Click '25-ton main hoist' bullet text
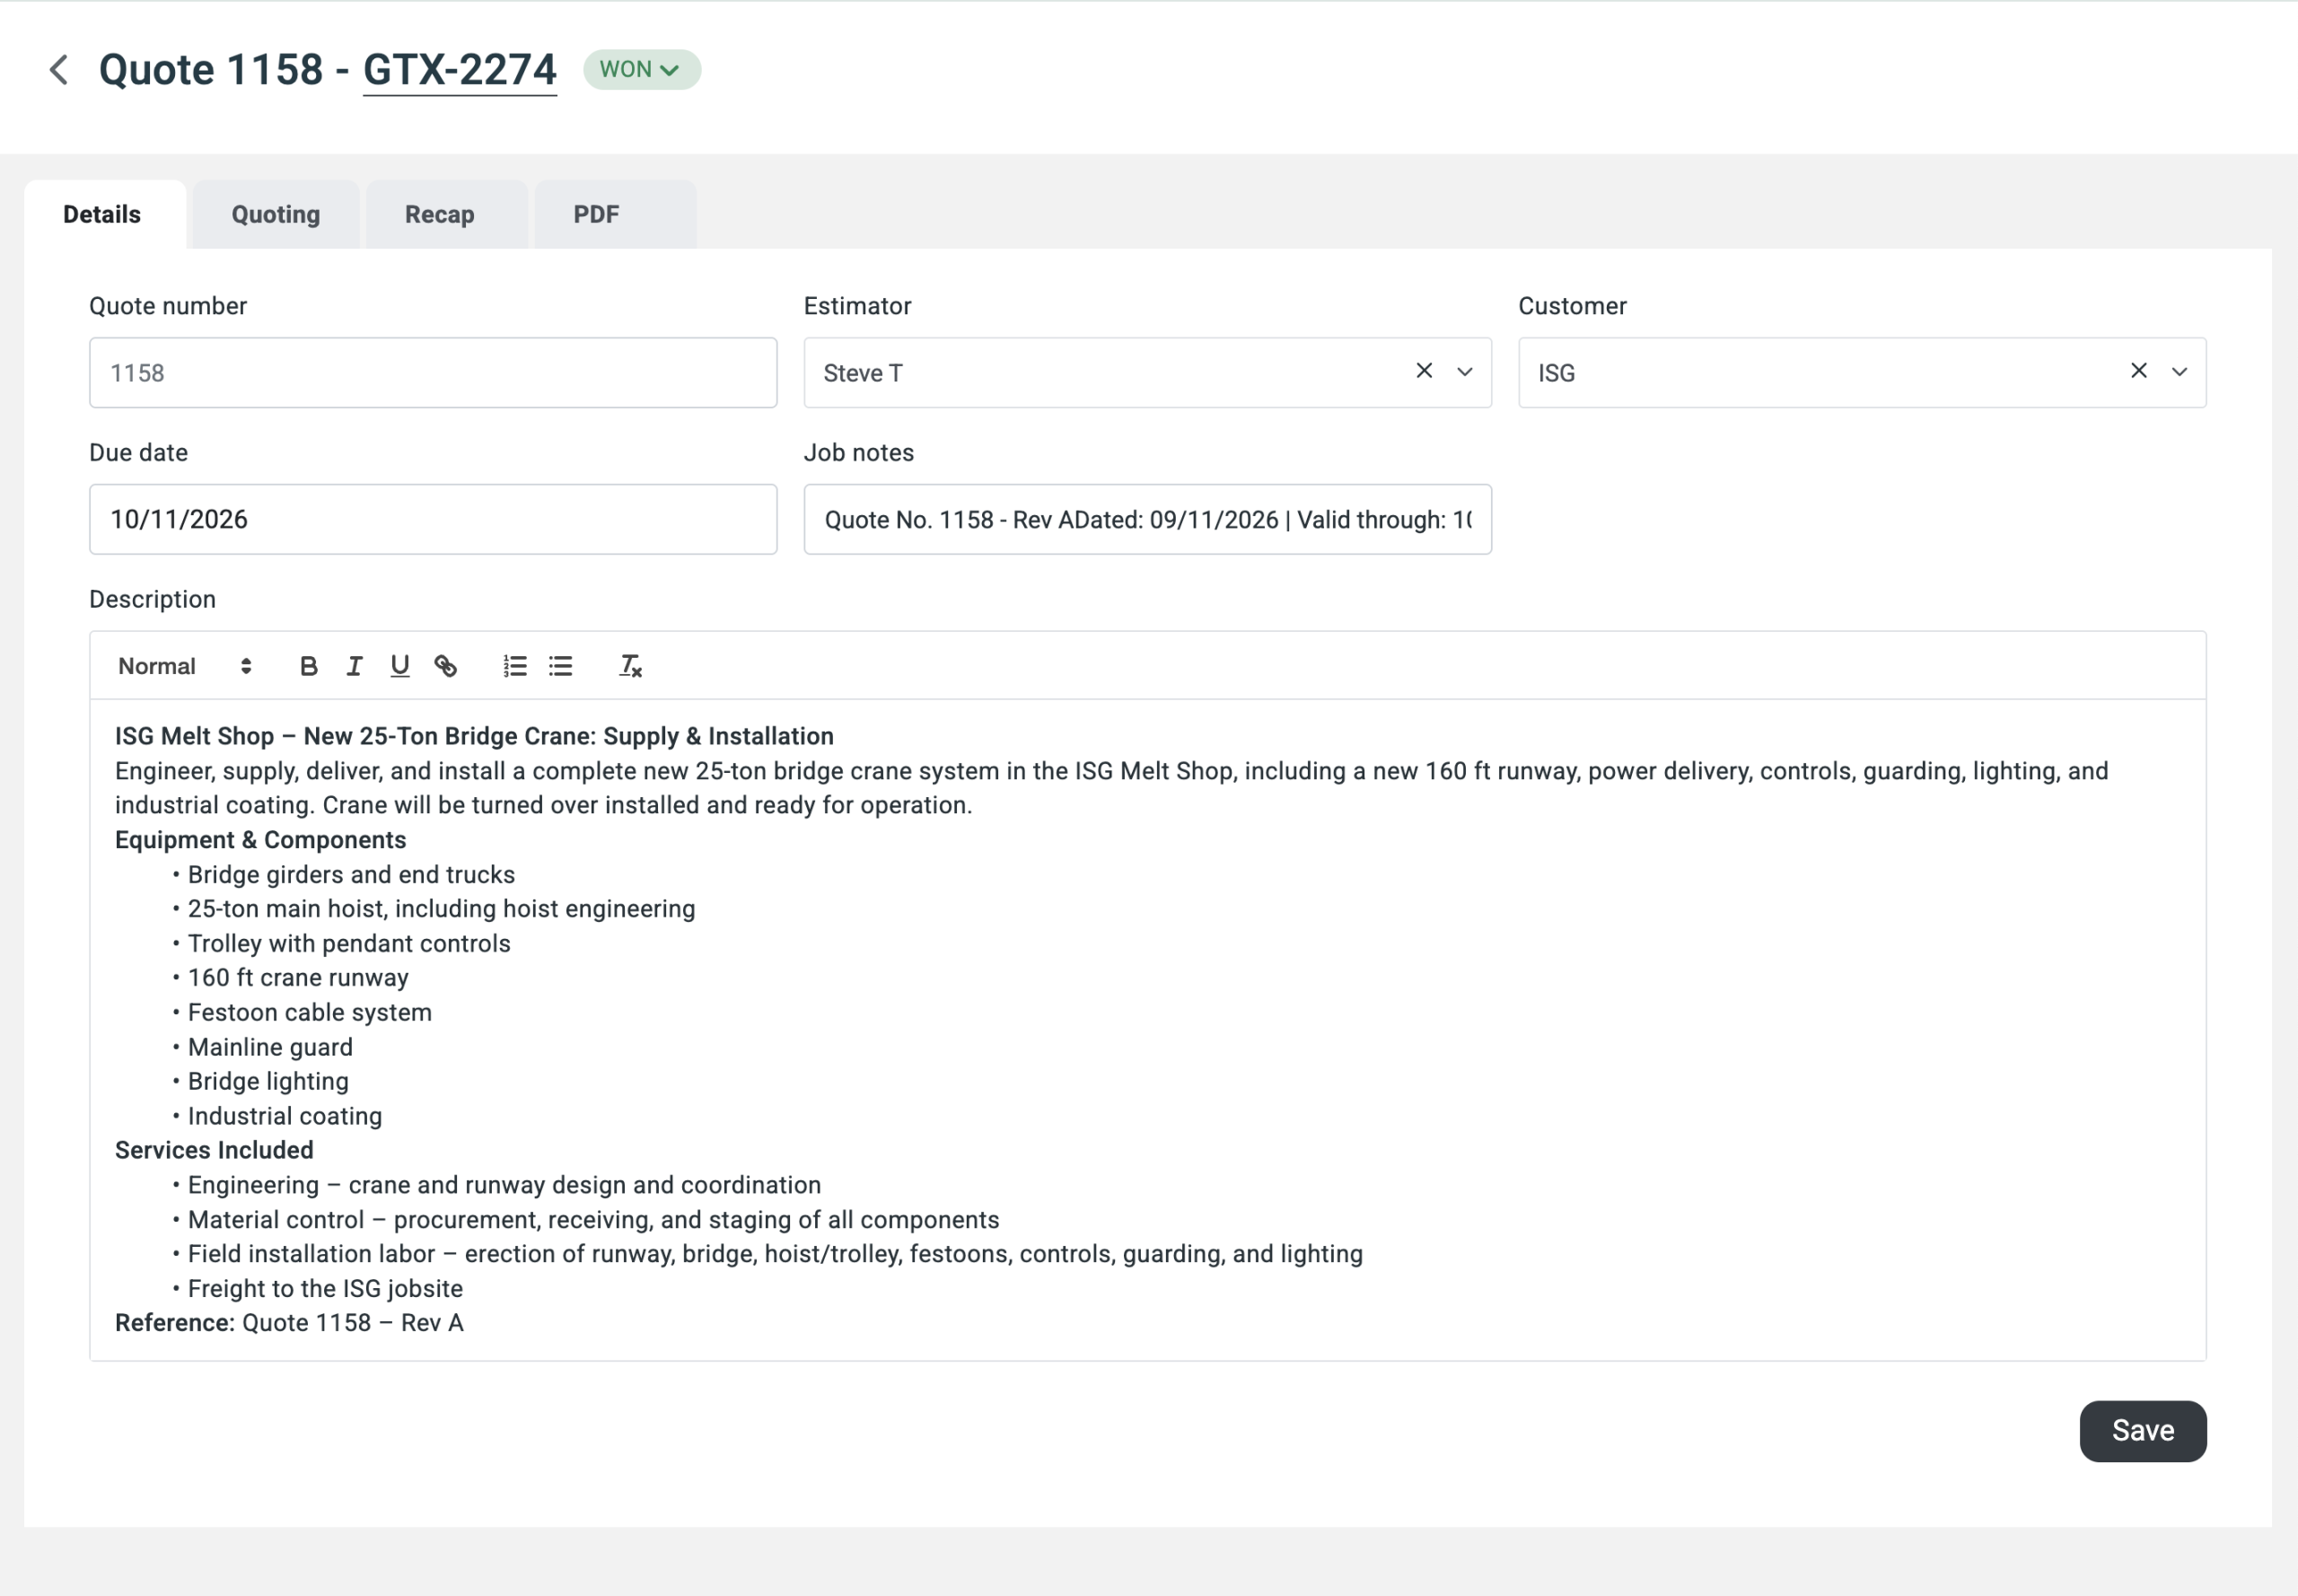The image size is (2298, 1596). click(x=441, y=909)
